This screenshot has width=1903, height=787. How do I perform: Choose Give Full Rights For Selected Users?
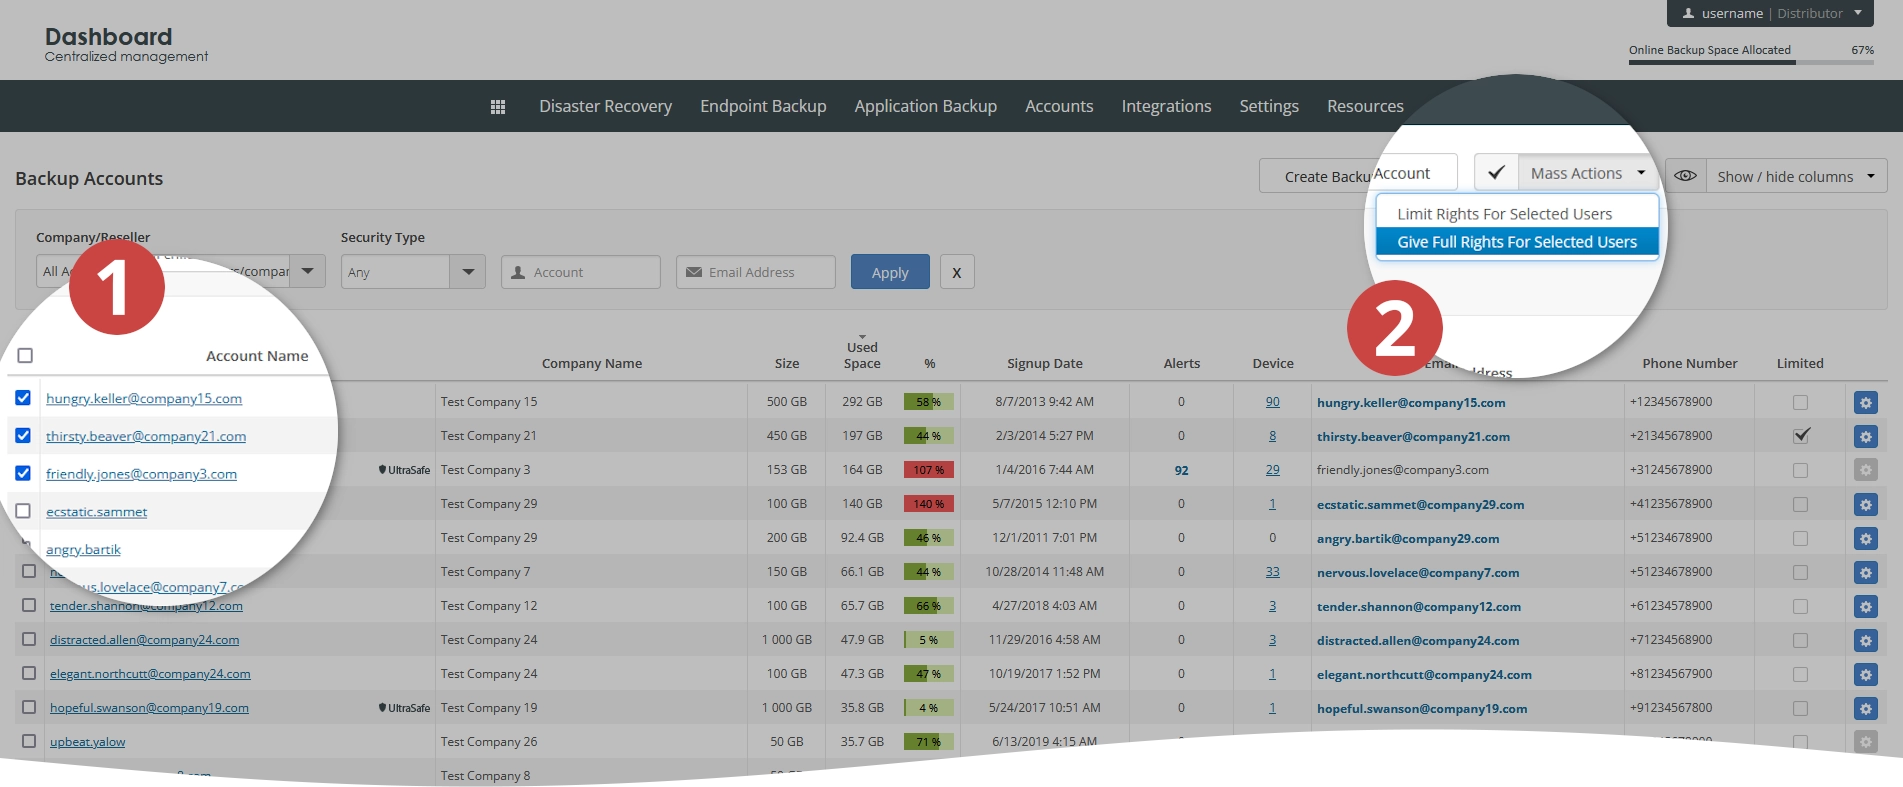coord(1517,242)
